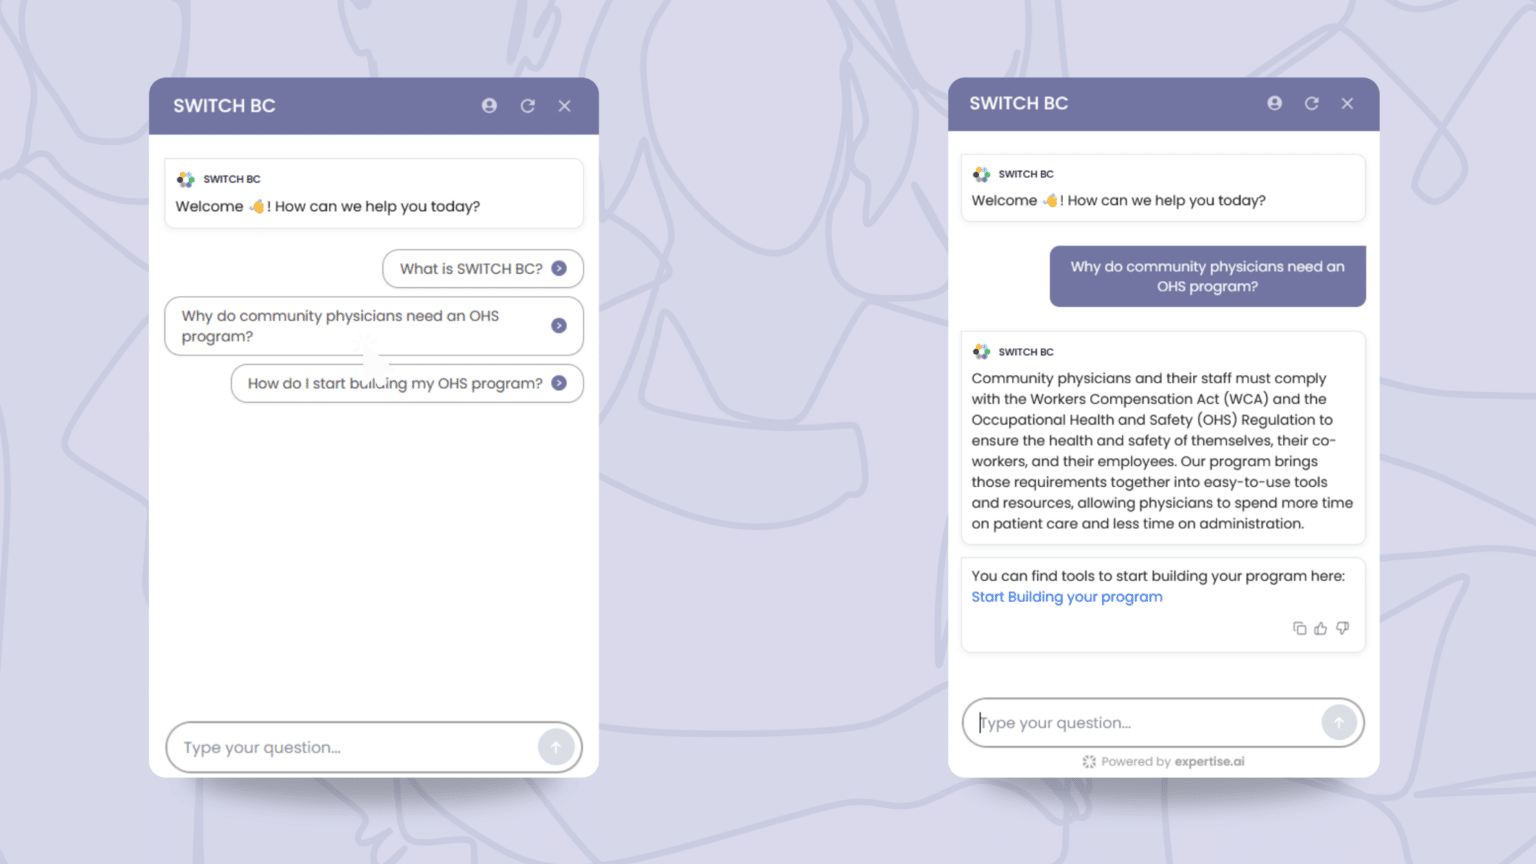Select 'Why do community physicians need an OHS program?' suggestion

coord(374,326)
